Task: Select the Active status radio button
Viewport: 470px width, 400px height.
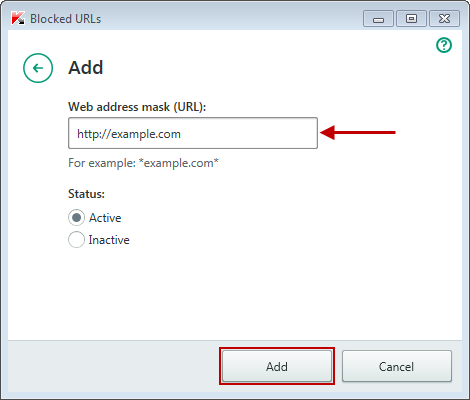Action: [x=76, y=218]
